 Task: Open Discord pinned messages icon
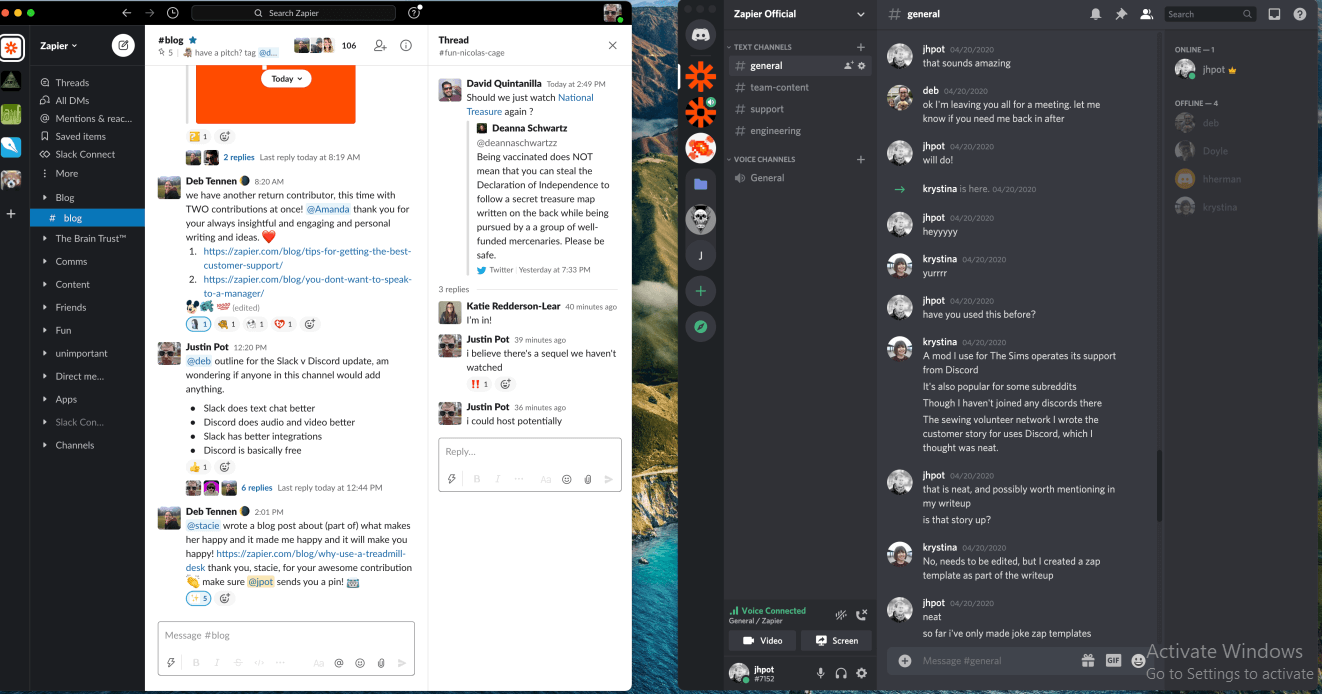pyautogui.click(x=1121, y=14)
